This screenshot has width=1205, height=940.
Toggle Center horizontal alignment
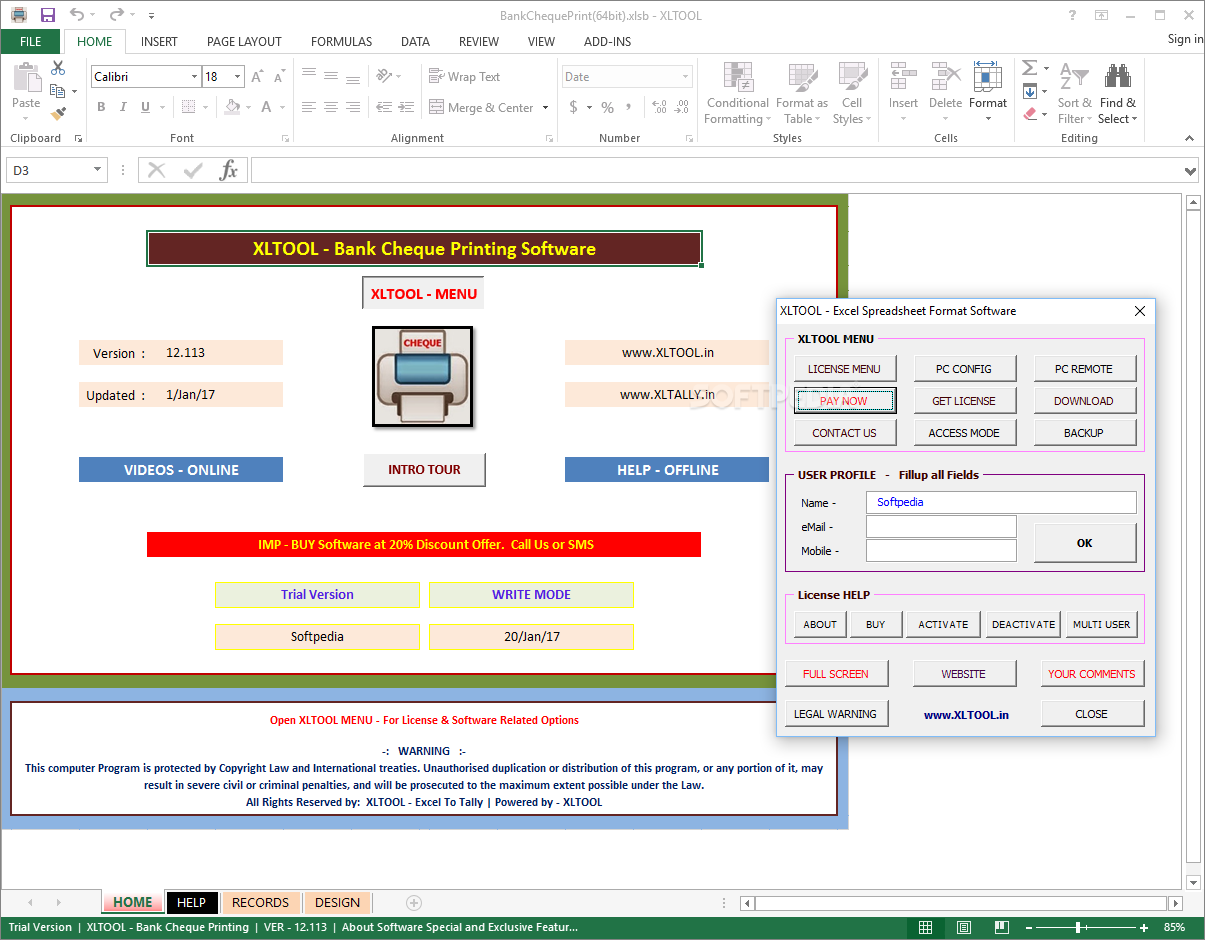330,107
